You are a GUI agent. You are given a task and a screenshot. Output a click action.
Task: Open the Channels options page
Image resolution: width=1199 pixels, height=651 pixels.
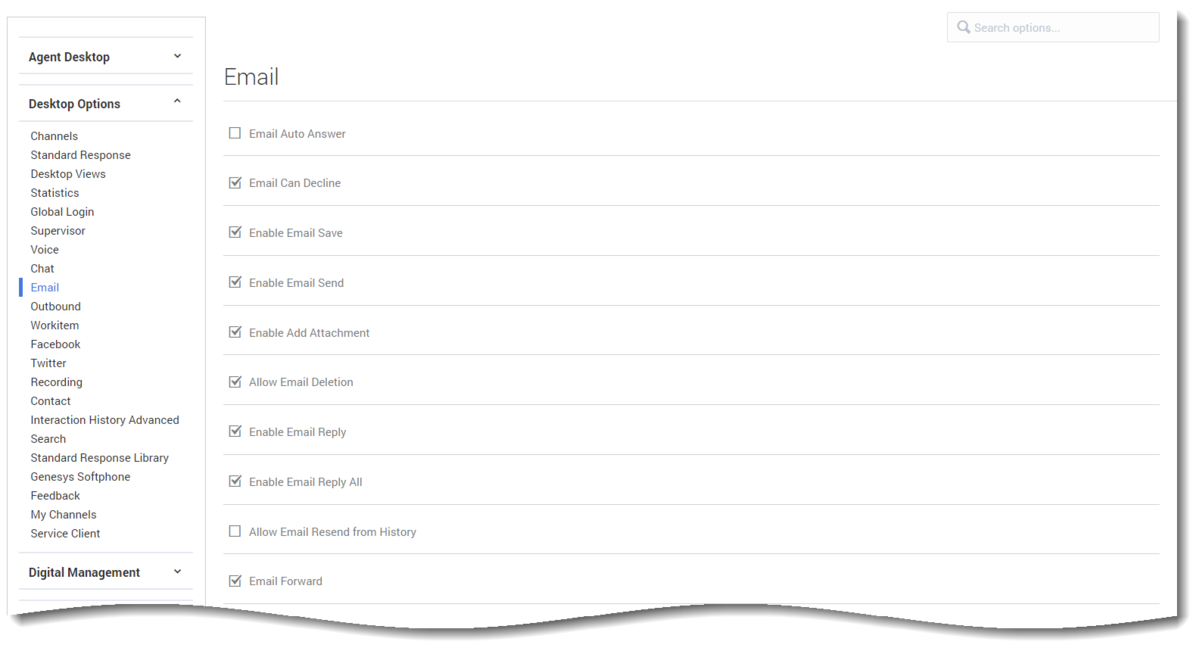(x=54, y=136)
